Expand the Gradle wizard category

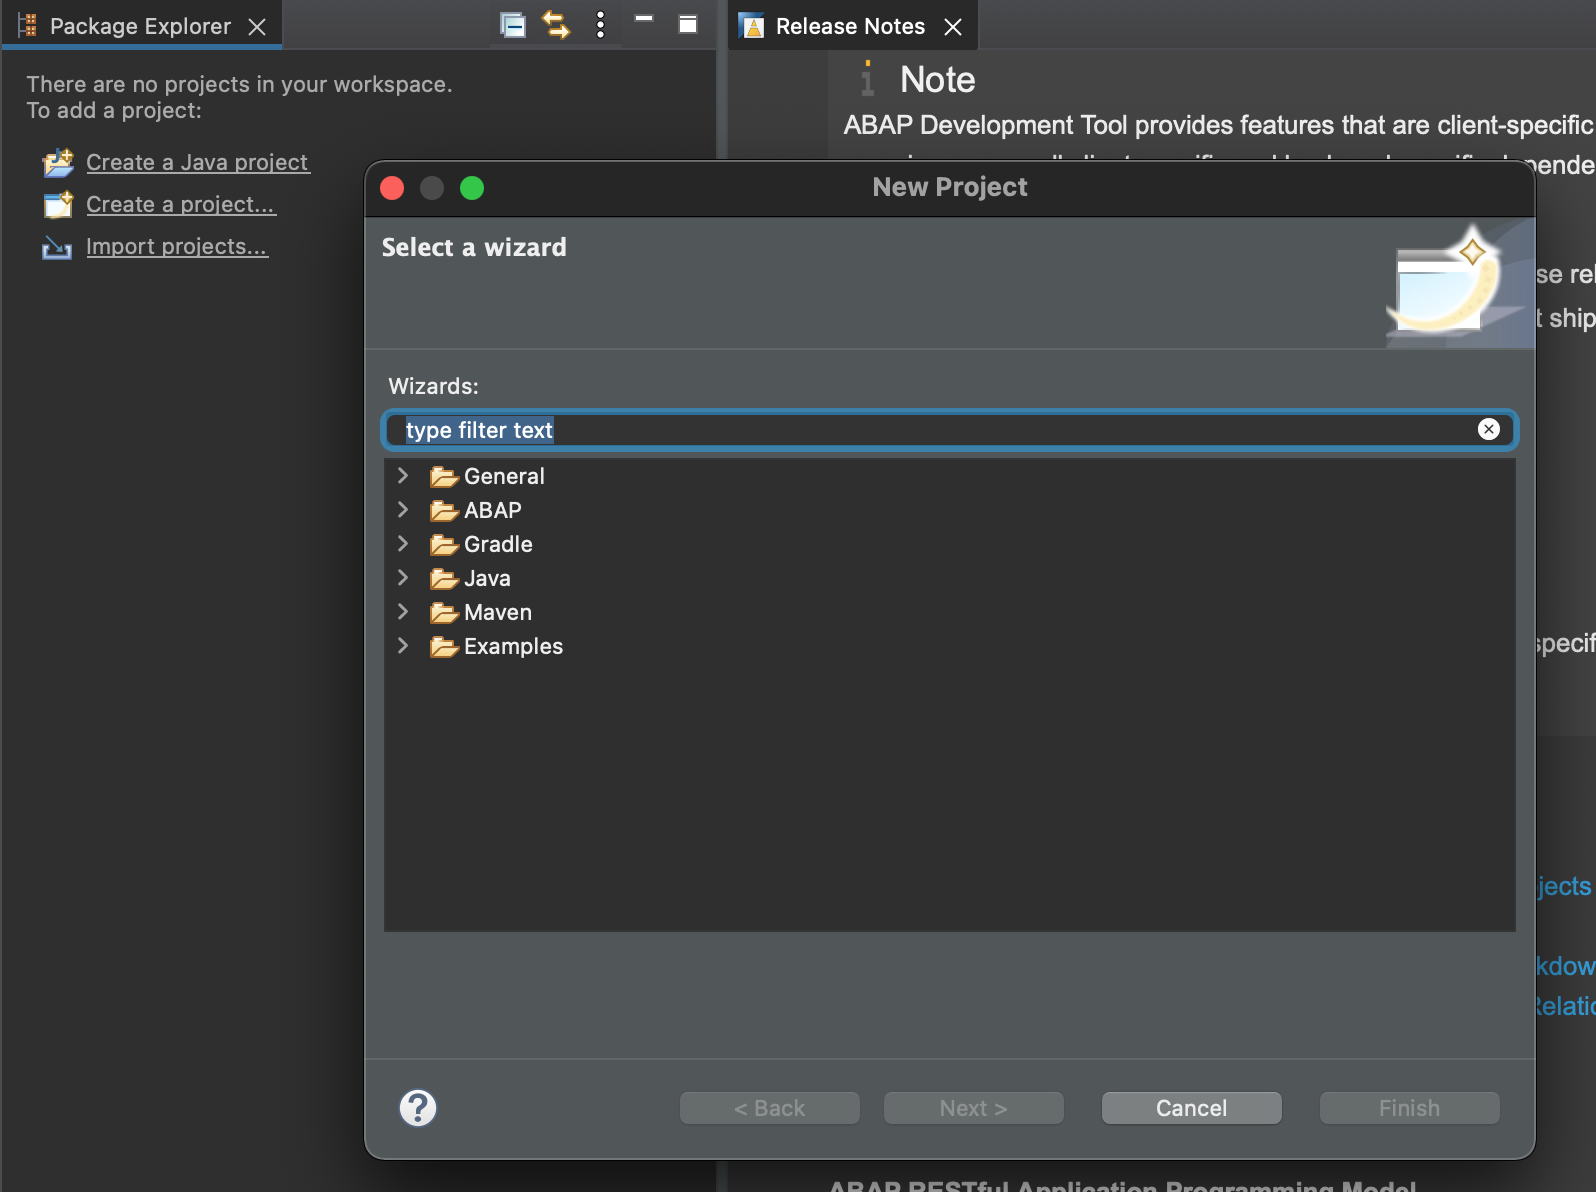coord(403,543)
